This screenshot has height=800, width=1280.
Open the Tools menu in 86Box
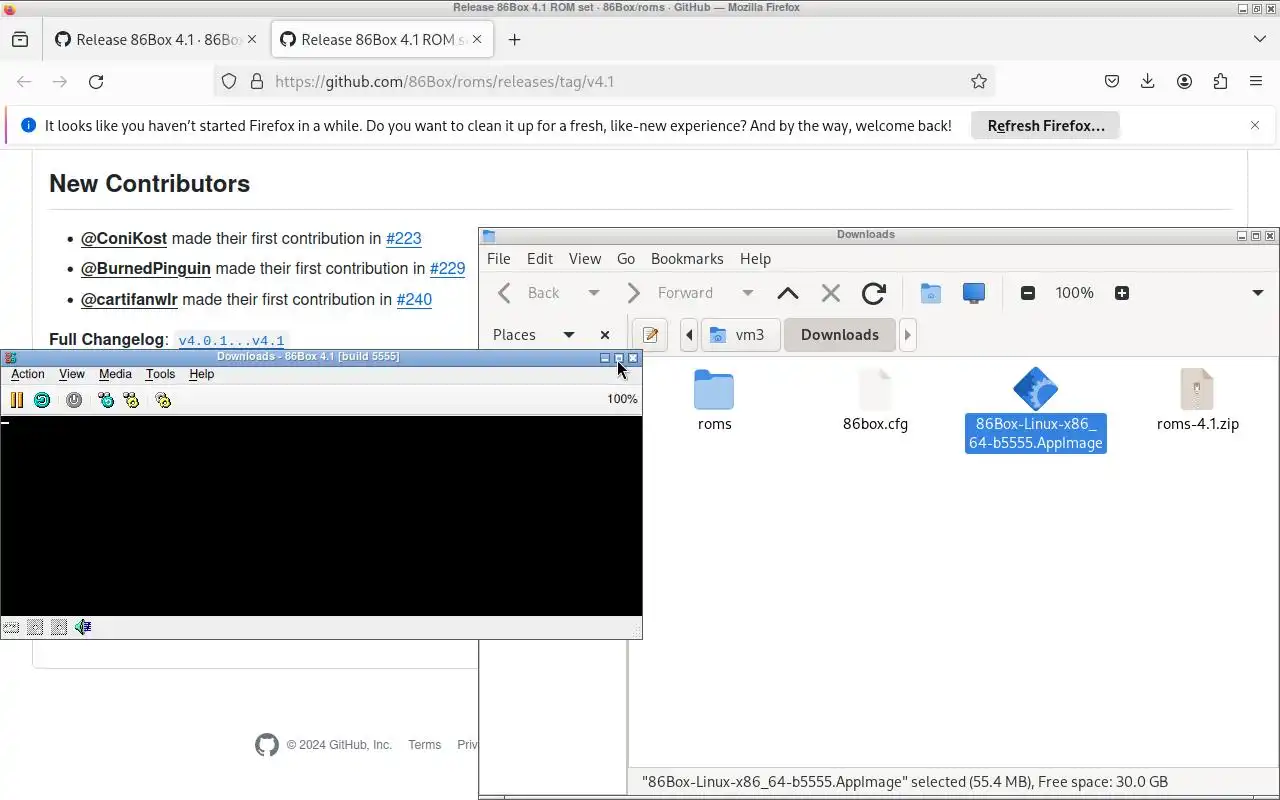[x=160, y=374]
